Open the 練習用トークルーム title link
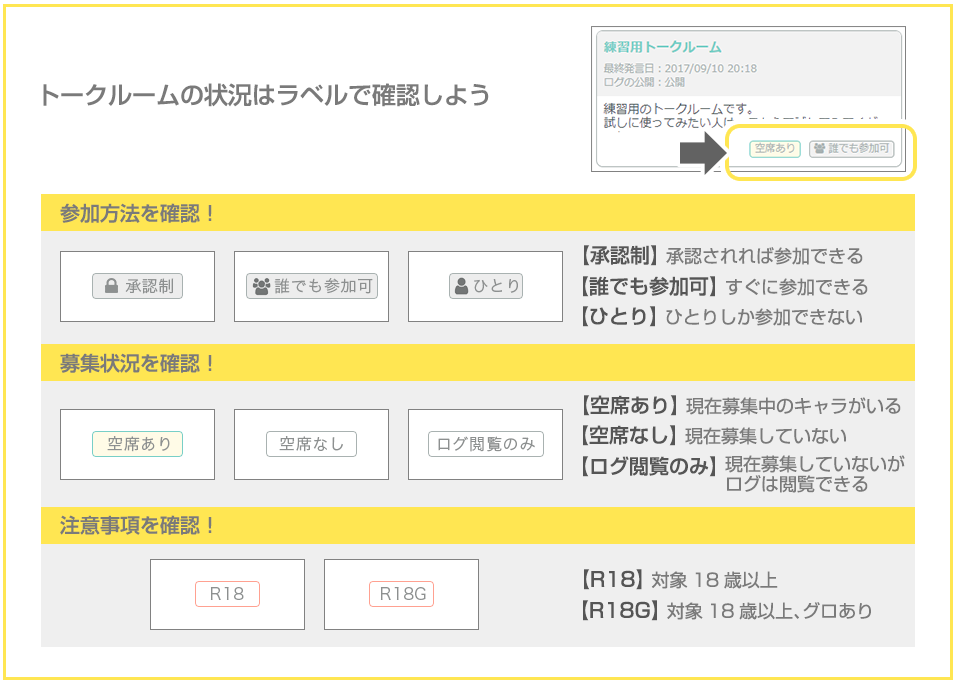This screenshot has height=683, width=956. [662, 47]
